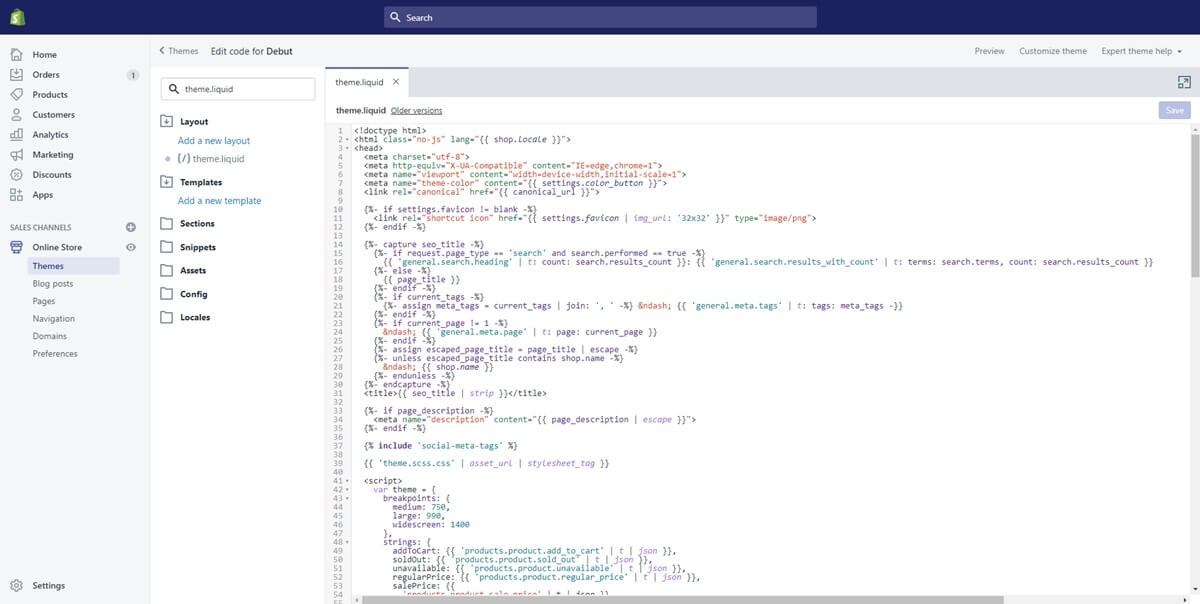Go to Domains in sidebar

tap(50, 336)
